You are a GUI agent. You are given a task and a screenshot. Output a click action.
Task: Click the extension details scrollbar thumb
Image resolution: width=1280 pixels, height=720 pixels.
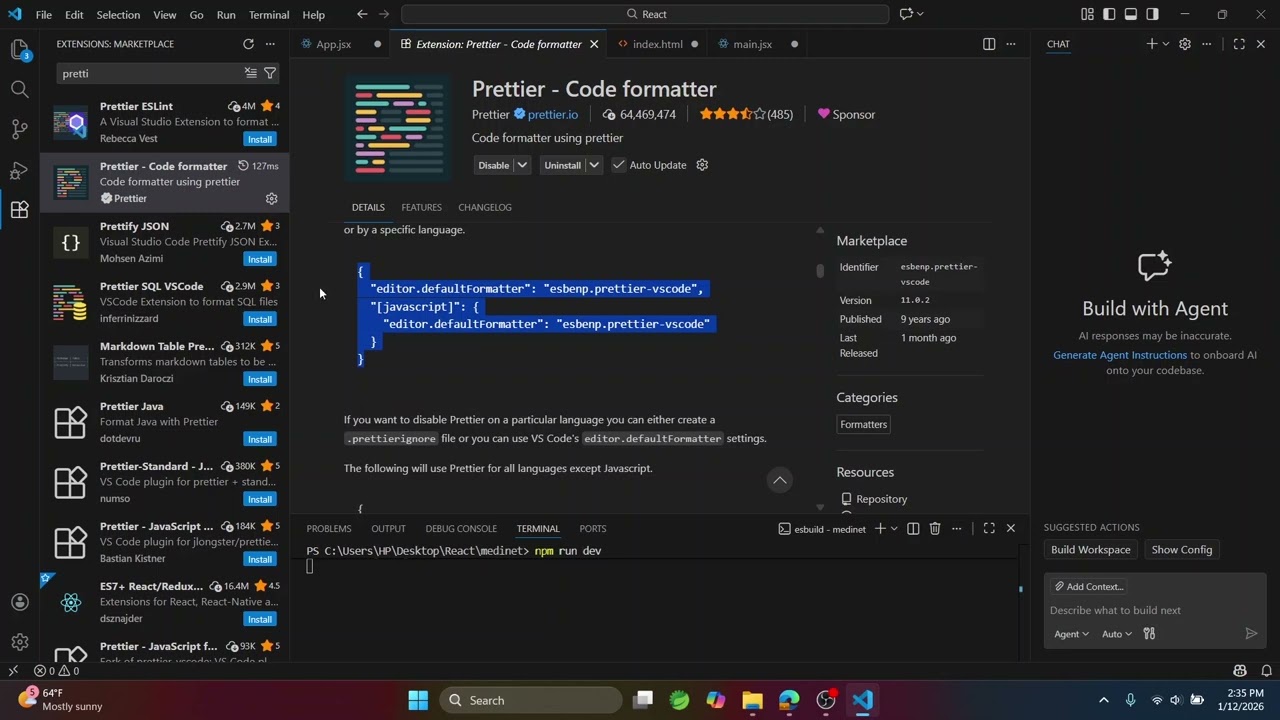coord(820,271)
